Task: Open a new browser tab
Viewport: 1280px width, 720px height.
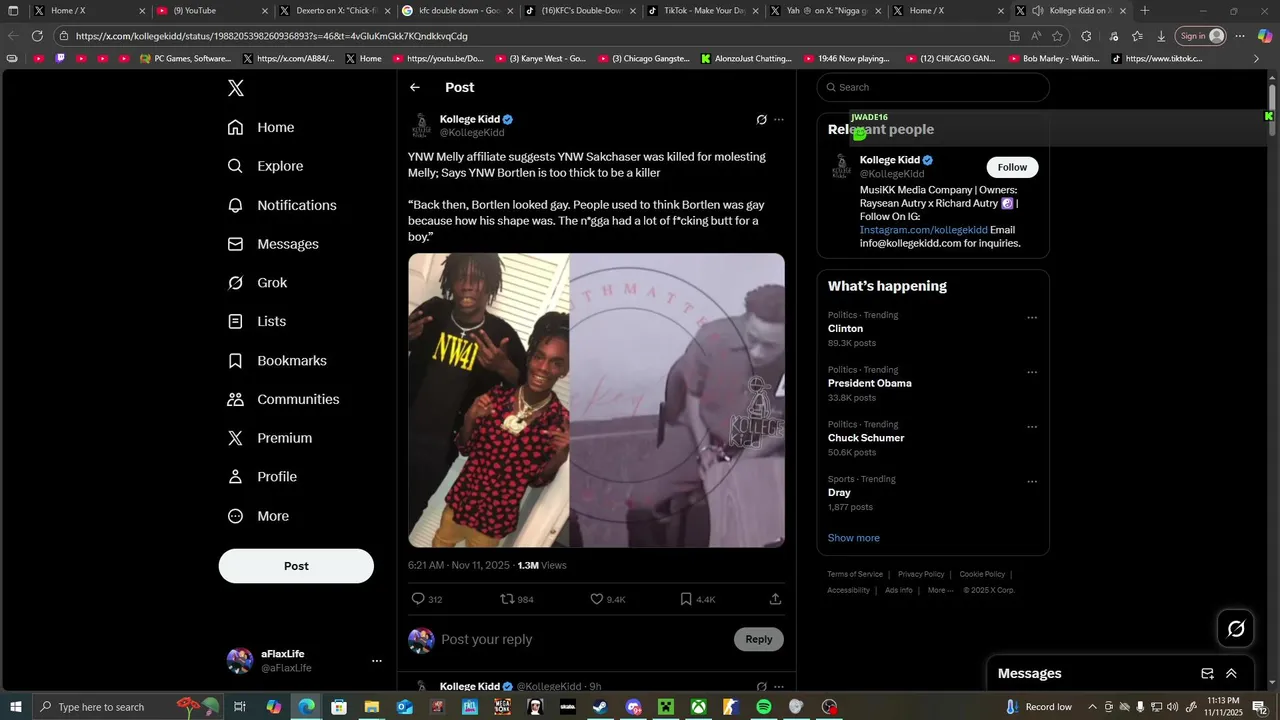Action: point(1145,11)
